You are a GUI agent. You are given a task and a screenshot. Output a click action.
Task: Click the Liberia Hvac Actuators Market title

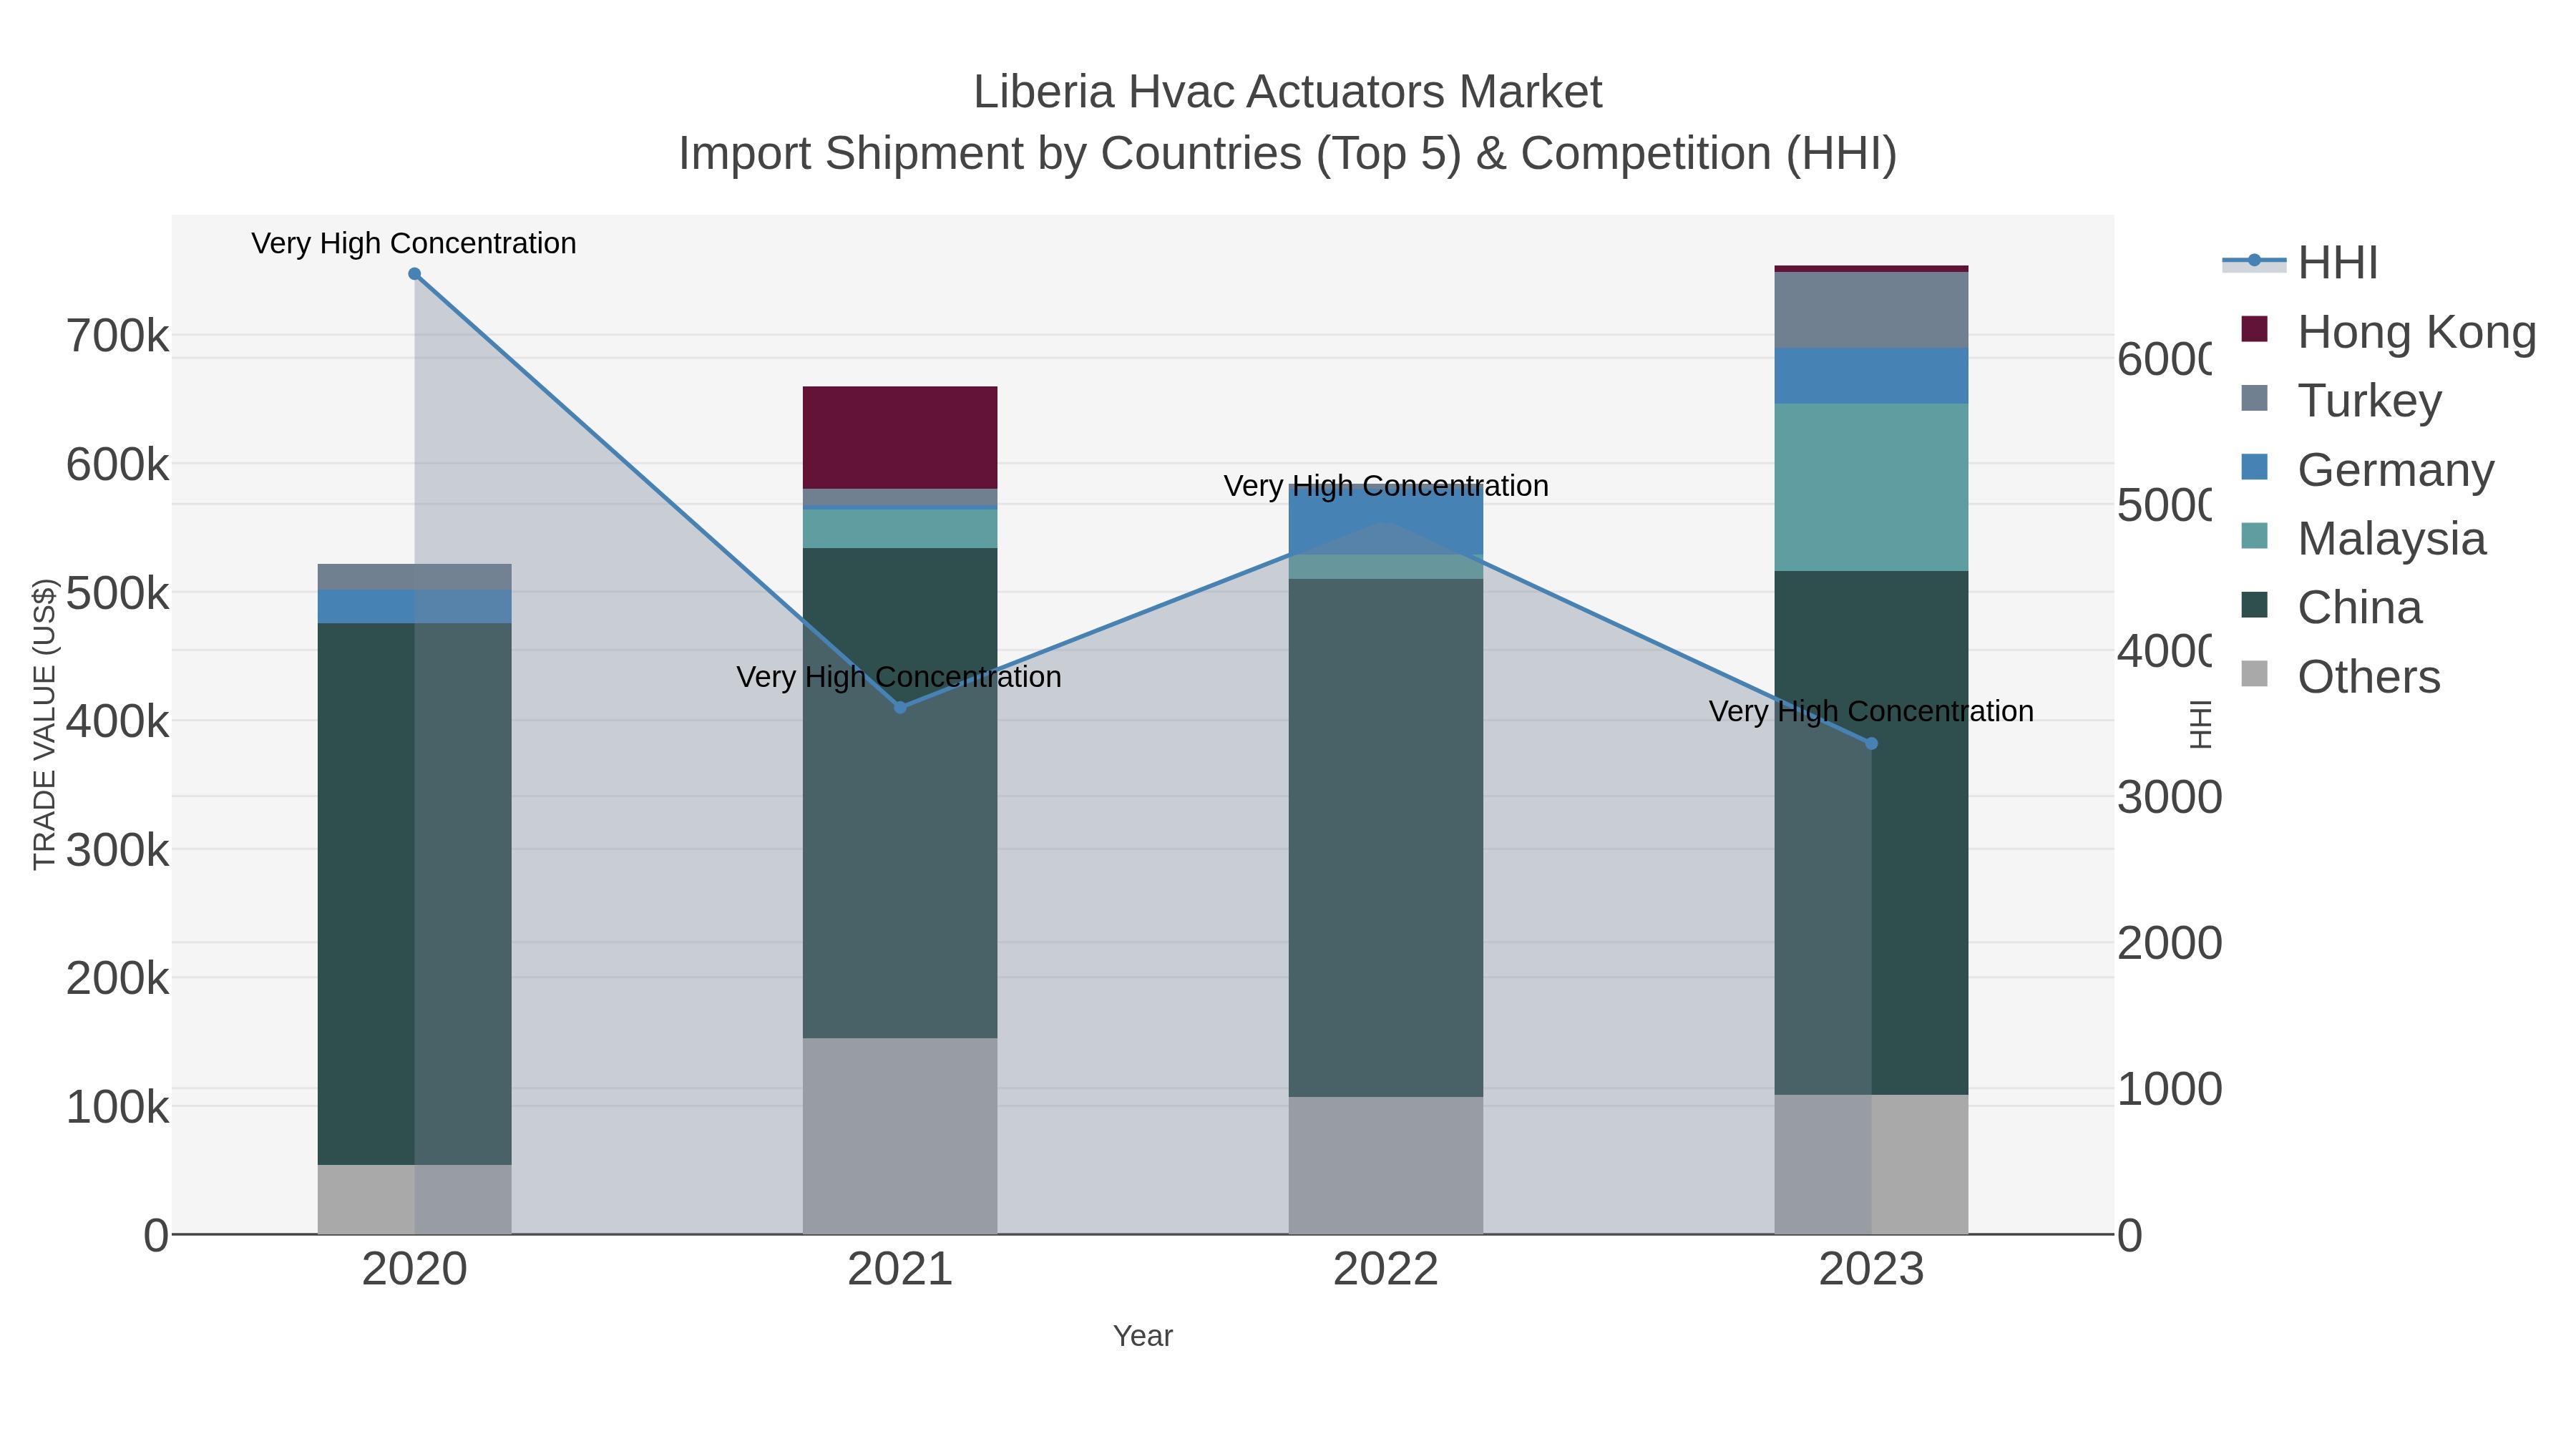tap(1288, 92)
